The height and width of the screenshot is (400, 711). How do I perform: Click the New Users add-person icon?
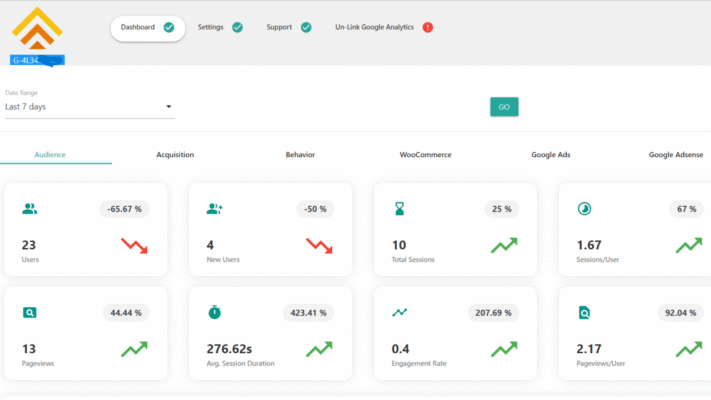(x=214, y=209)
